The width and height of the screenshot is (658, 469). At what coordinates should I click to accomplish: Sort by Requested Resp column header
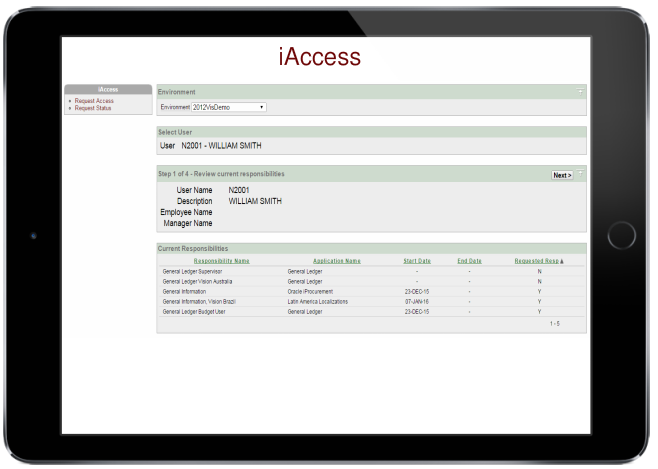point(535,261)
